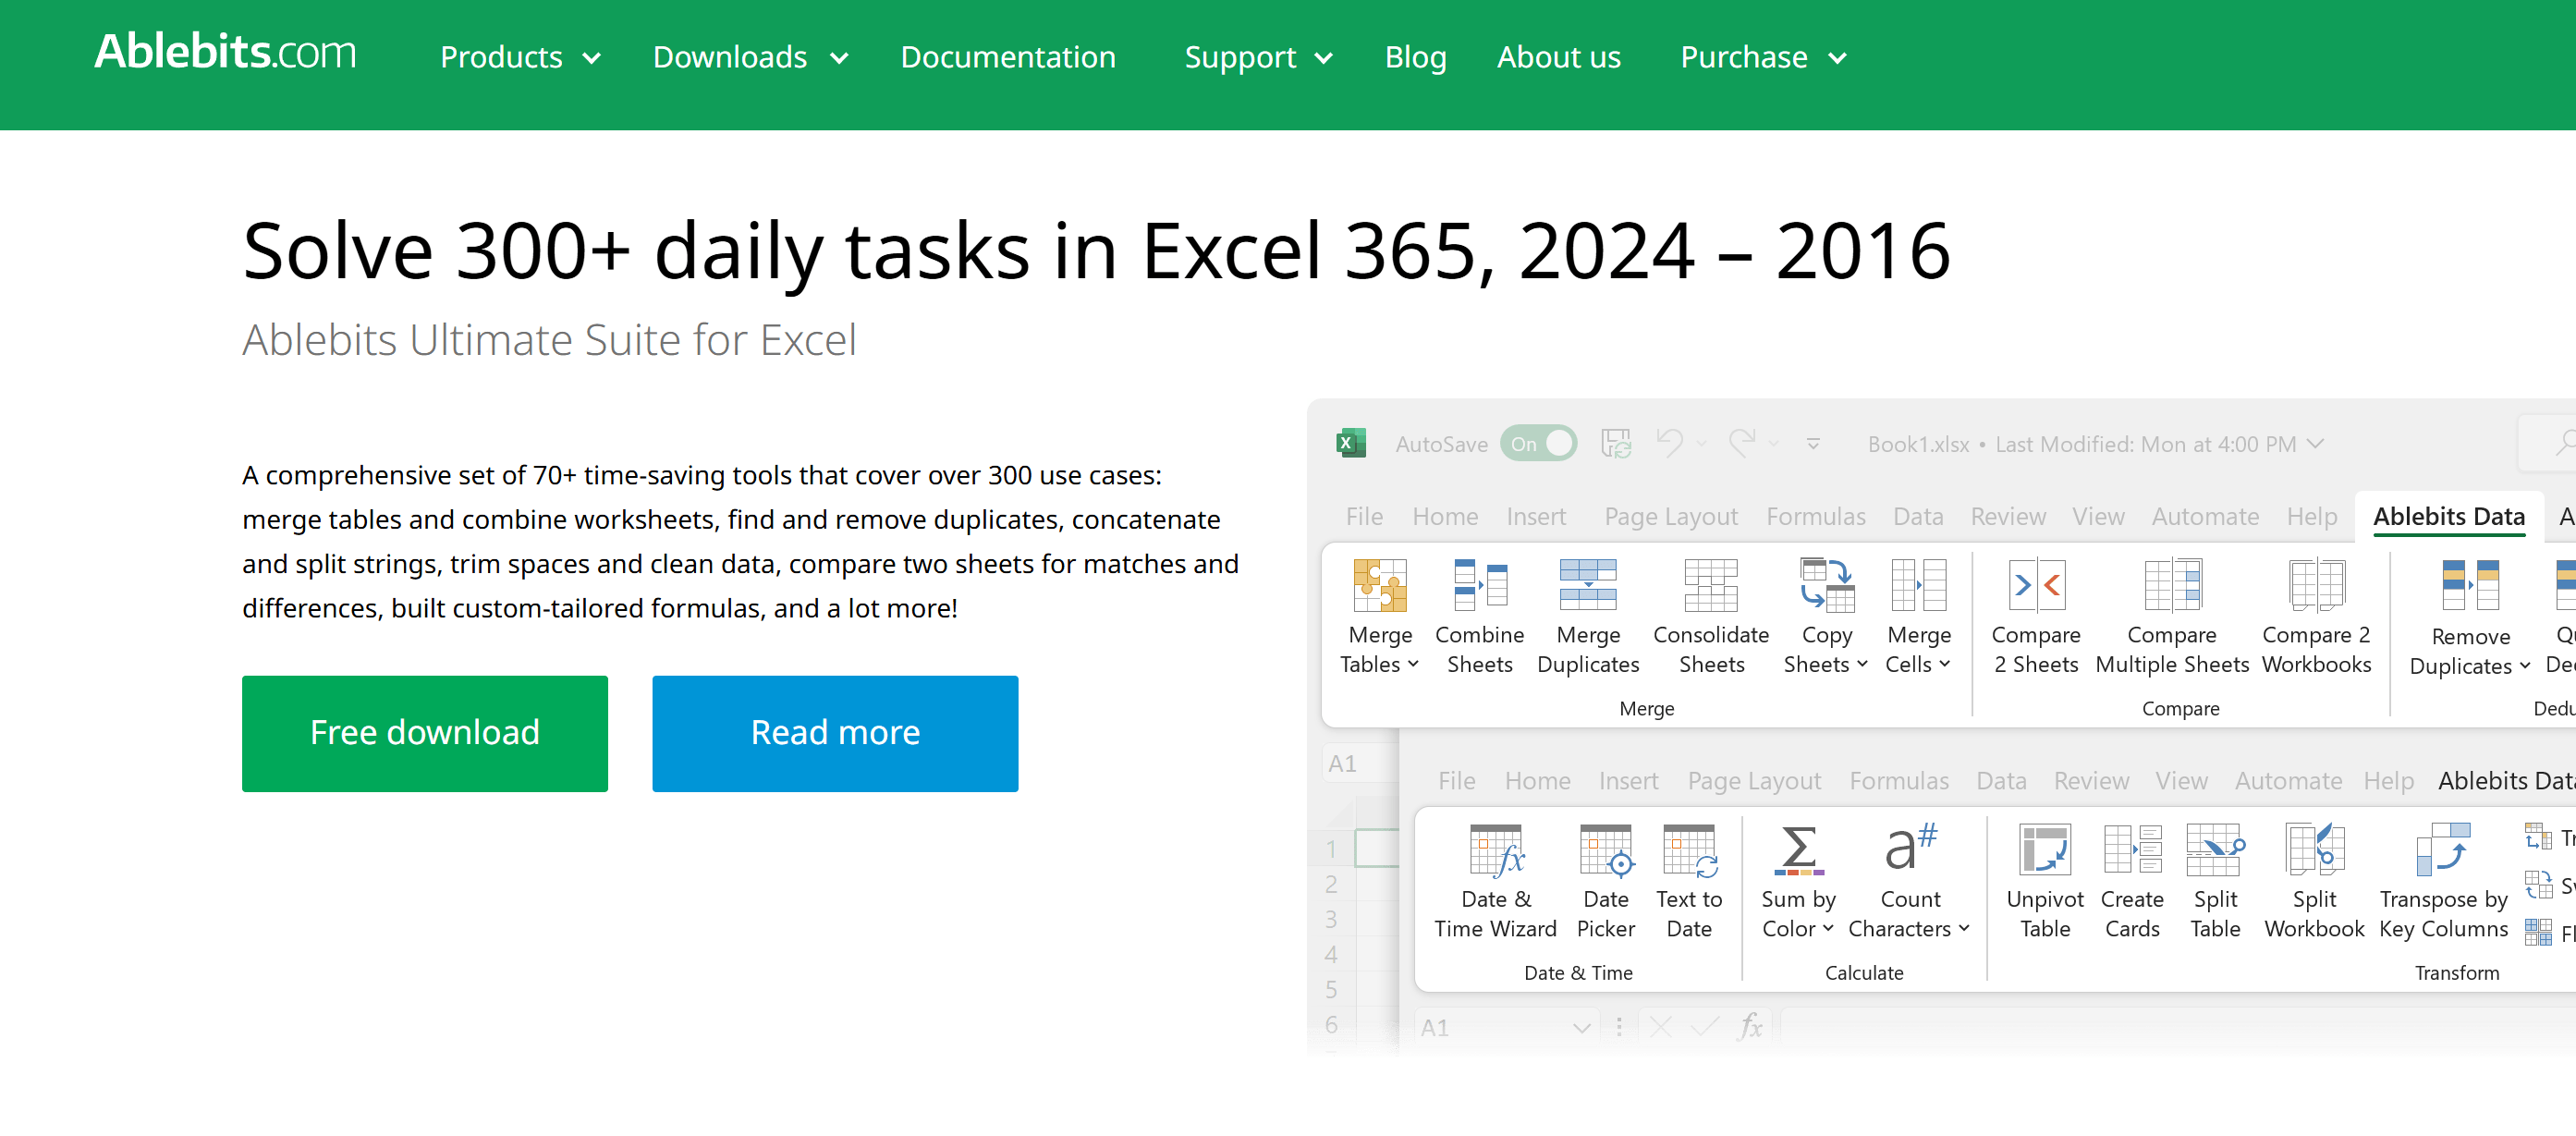2576x1136 pixels.
Task: Select the Create Cards tool icon
Action: click(2131, 849)
